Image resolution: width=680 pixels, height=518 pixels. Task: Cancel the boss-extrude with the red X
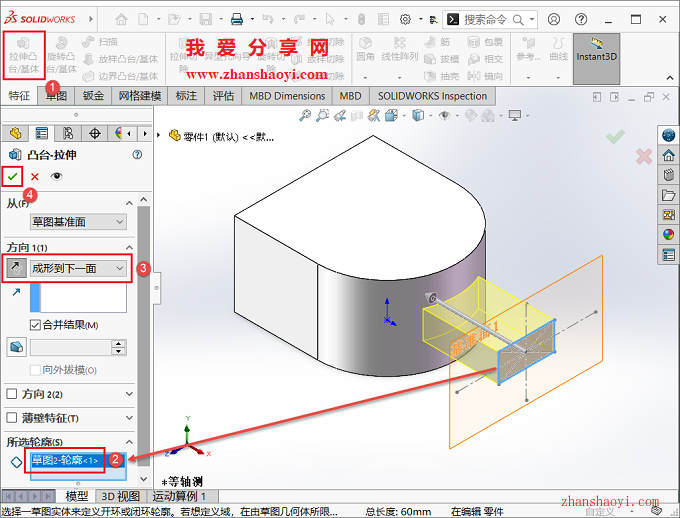35,176
